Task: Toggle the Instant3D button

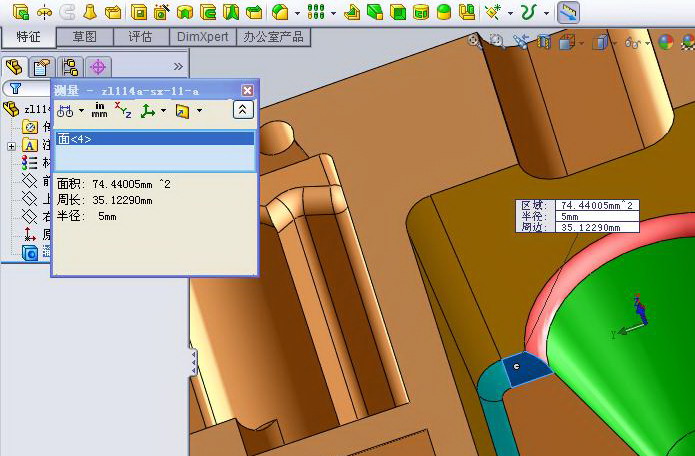Action: (x=569, y=12)
